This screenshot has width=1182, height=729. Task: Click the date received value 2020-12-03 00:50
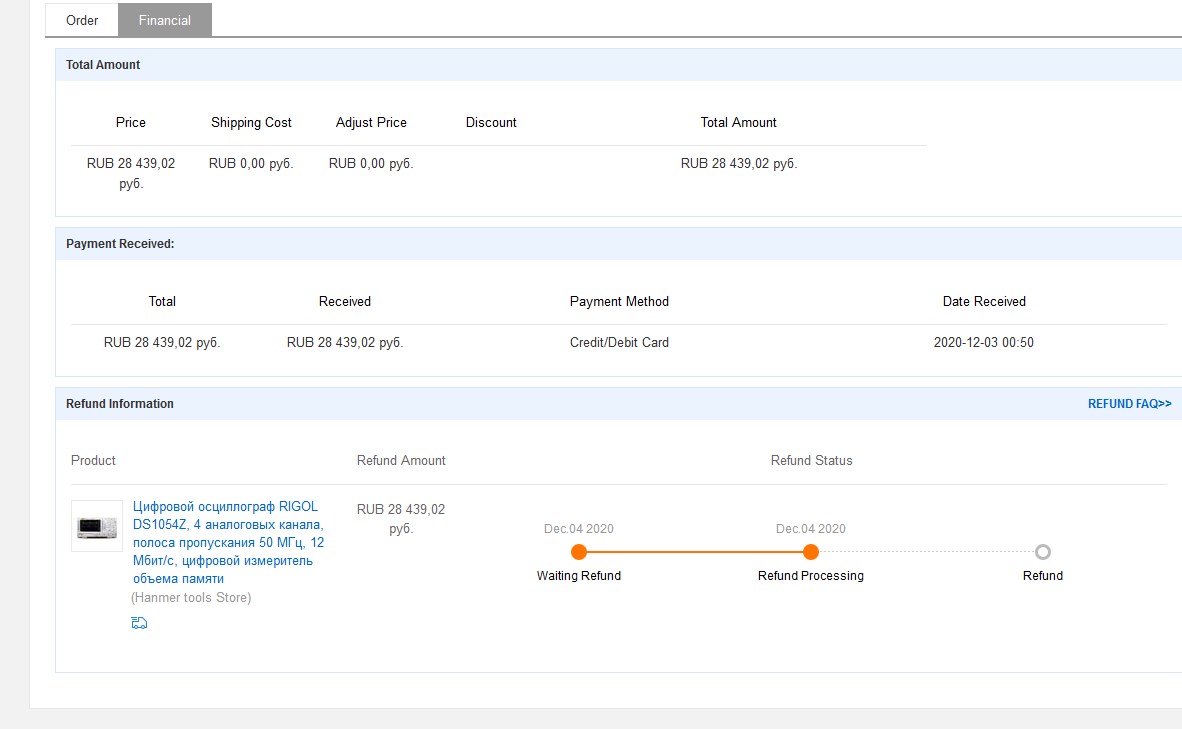pos(983,342)
